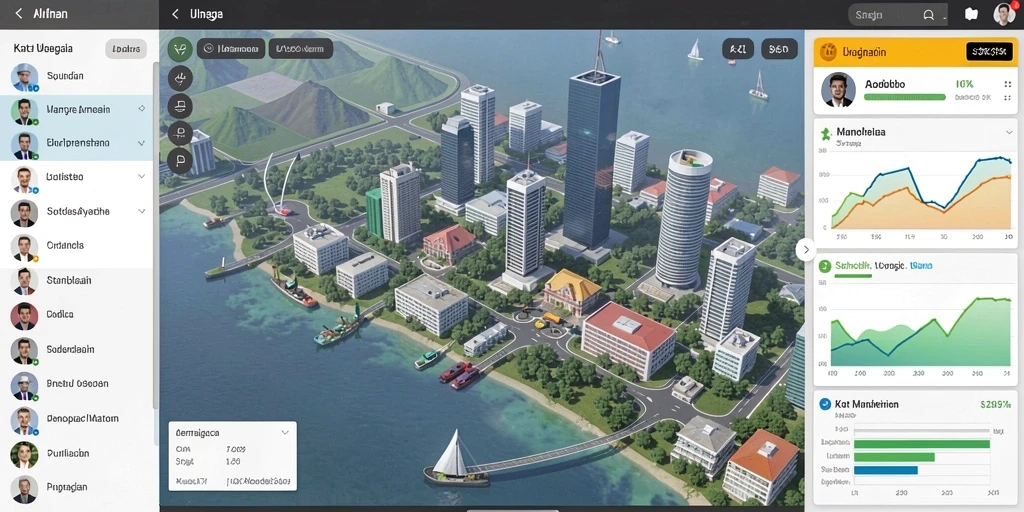Click the Ioolas button in sidebar header
This screenshot has width=1024, height=512.
tap(126, 48)
